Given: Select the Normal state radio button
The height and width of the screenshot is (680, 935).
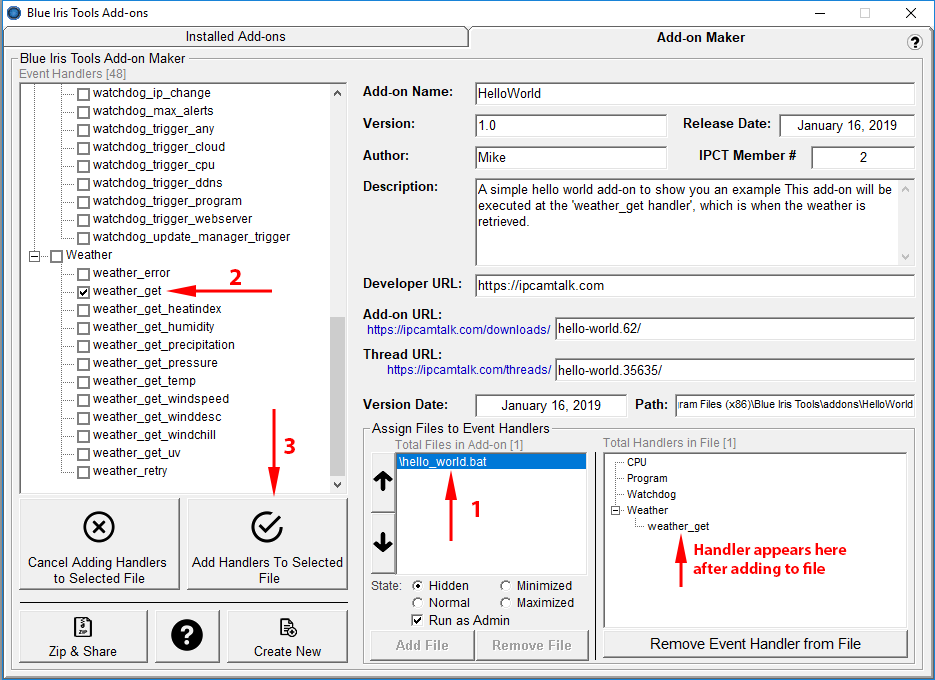Looking at the screenshot, I should [417, 602].
